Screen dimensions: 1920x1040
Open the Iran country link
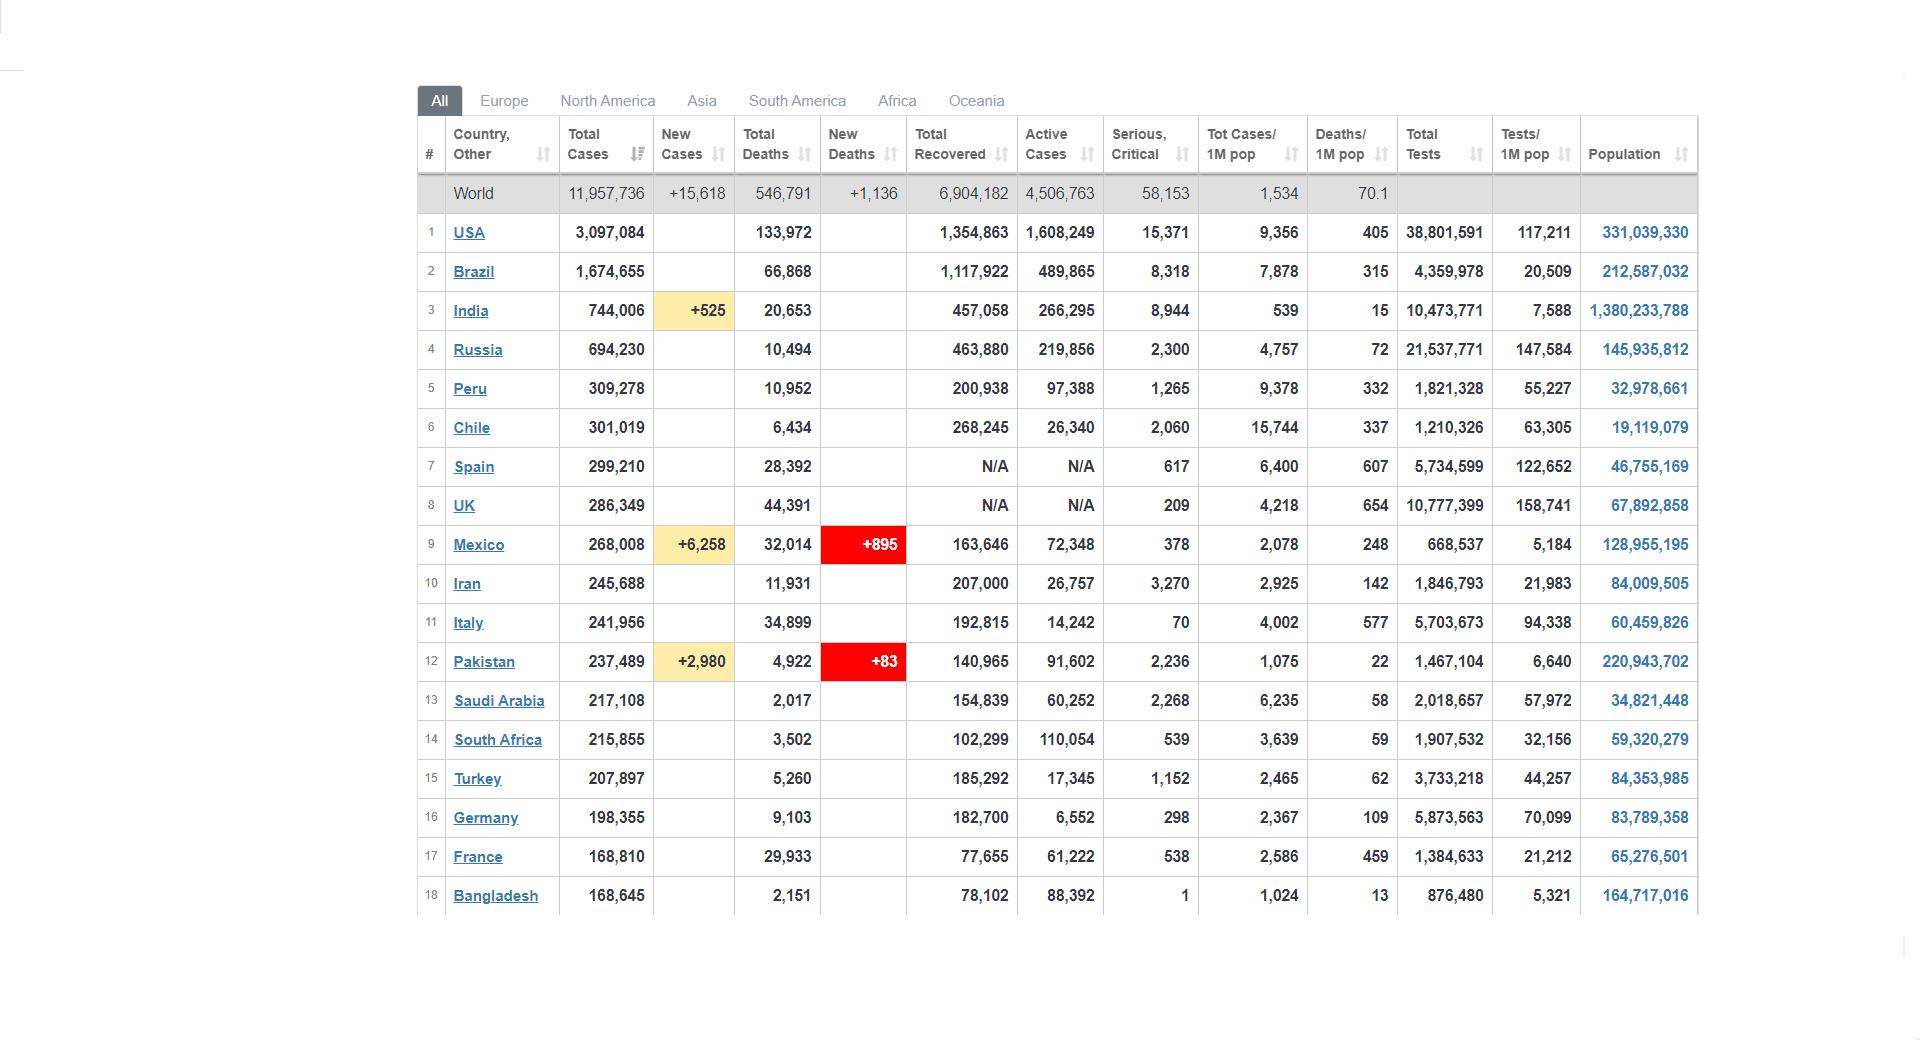click(467, 584)
